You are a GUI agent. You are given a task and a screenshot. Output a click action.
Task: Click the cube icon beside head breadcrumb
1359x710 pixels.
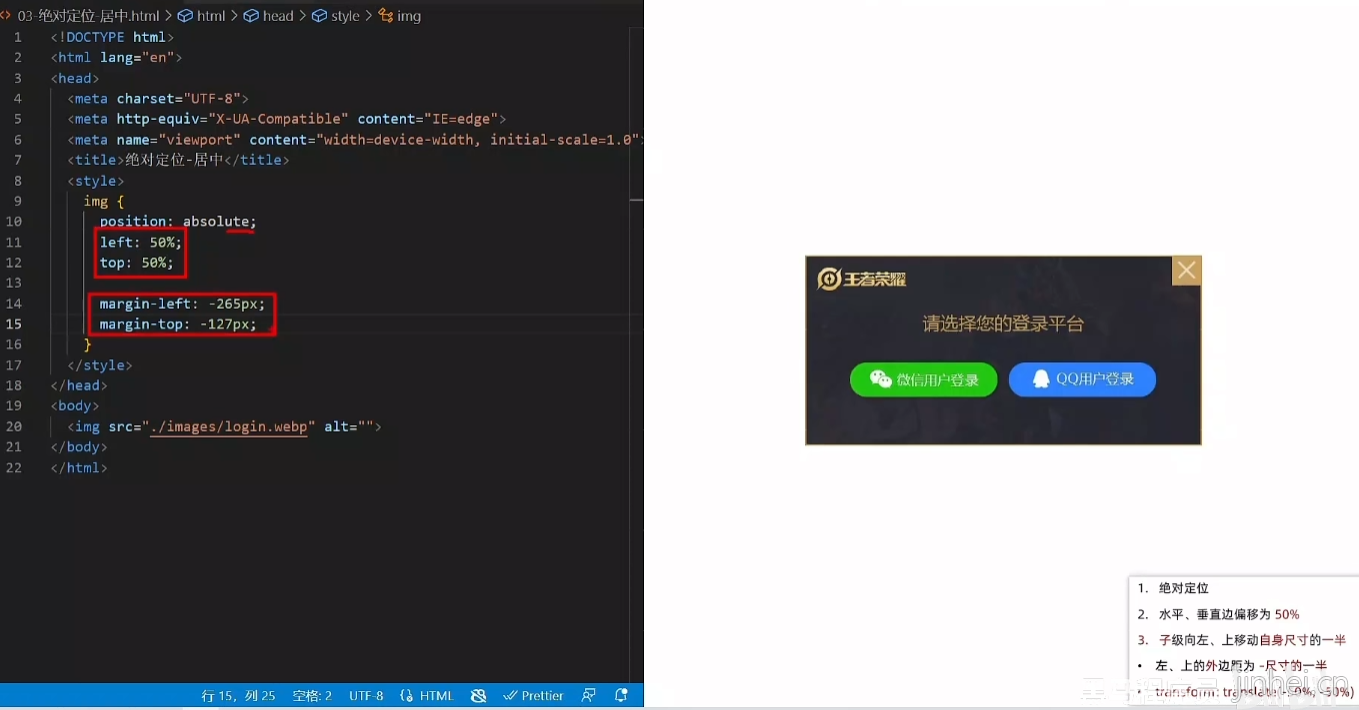(252, 16)
